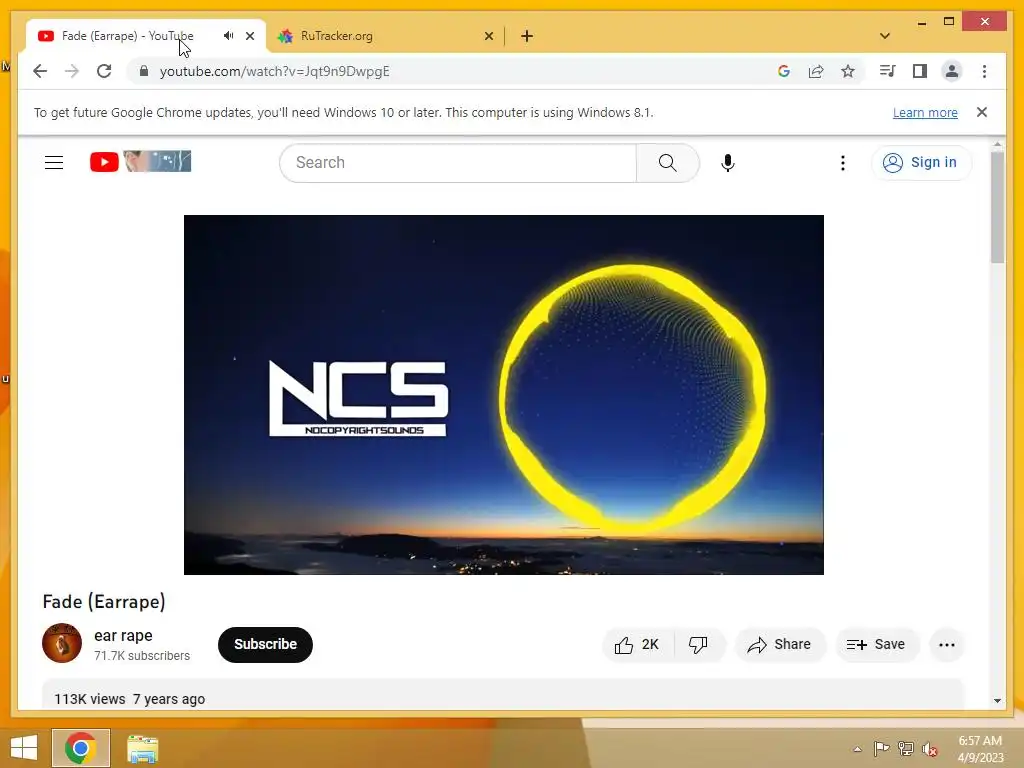Open Chrome profile avatar menu

coord(952,71)
